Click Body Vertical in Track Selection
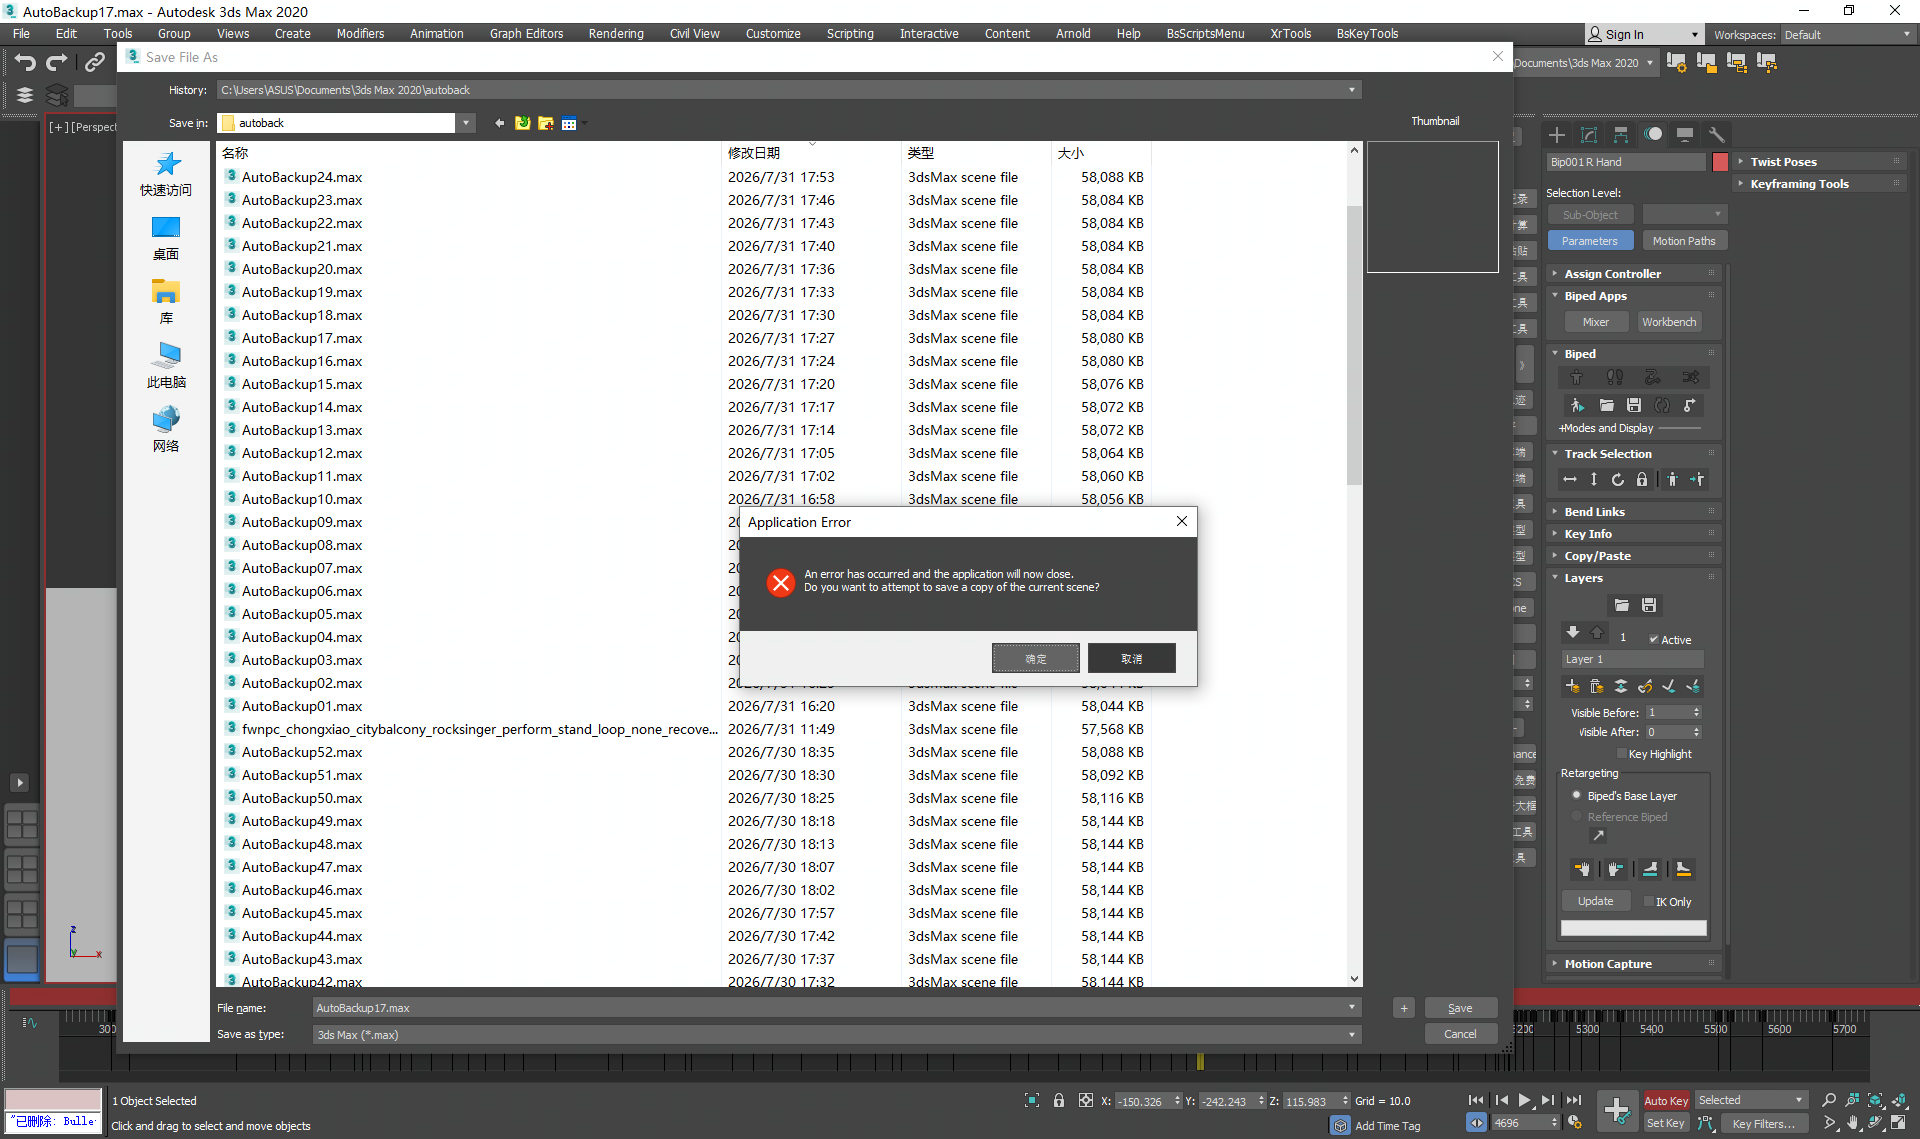The width and height of the screenshot is (1920, 1139). (x=1594, y=480)
